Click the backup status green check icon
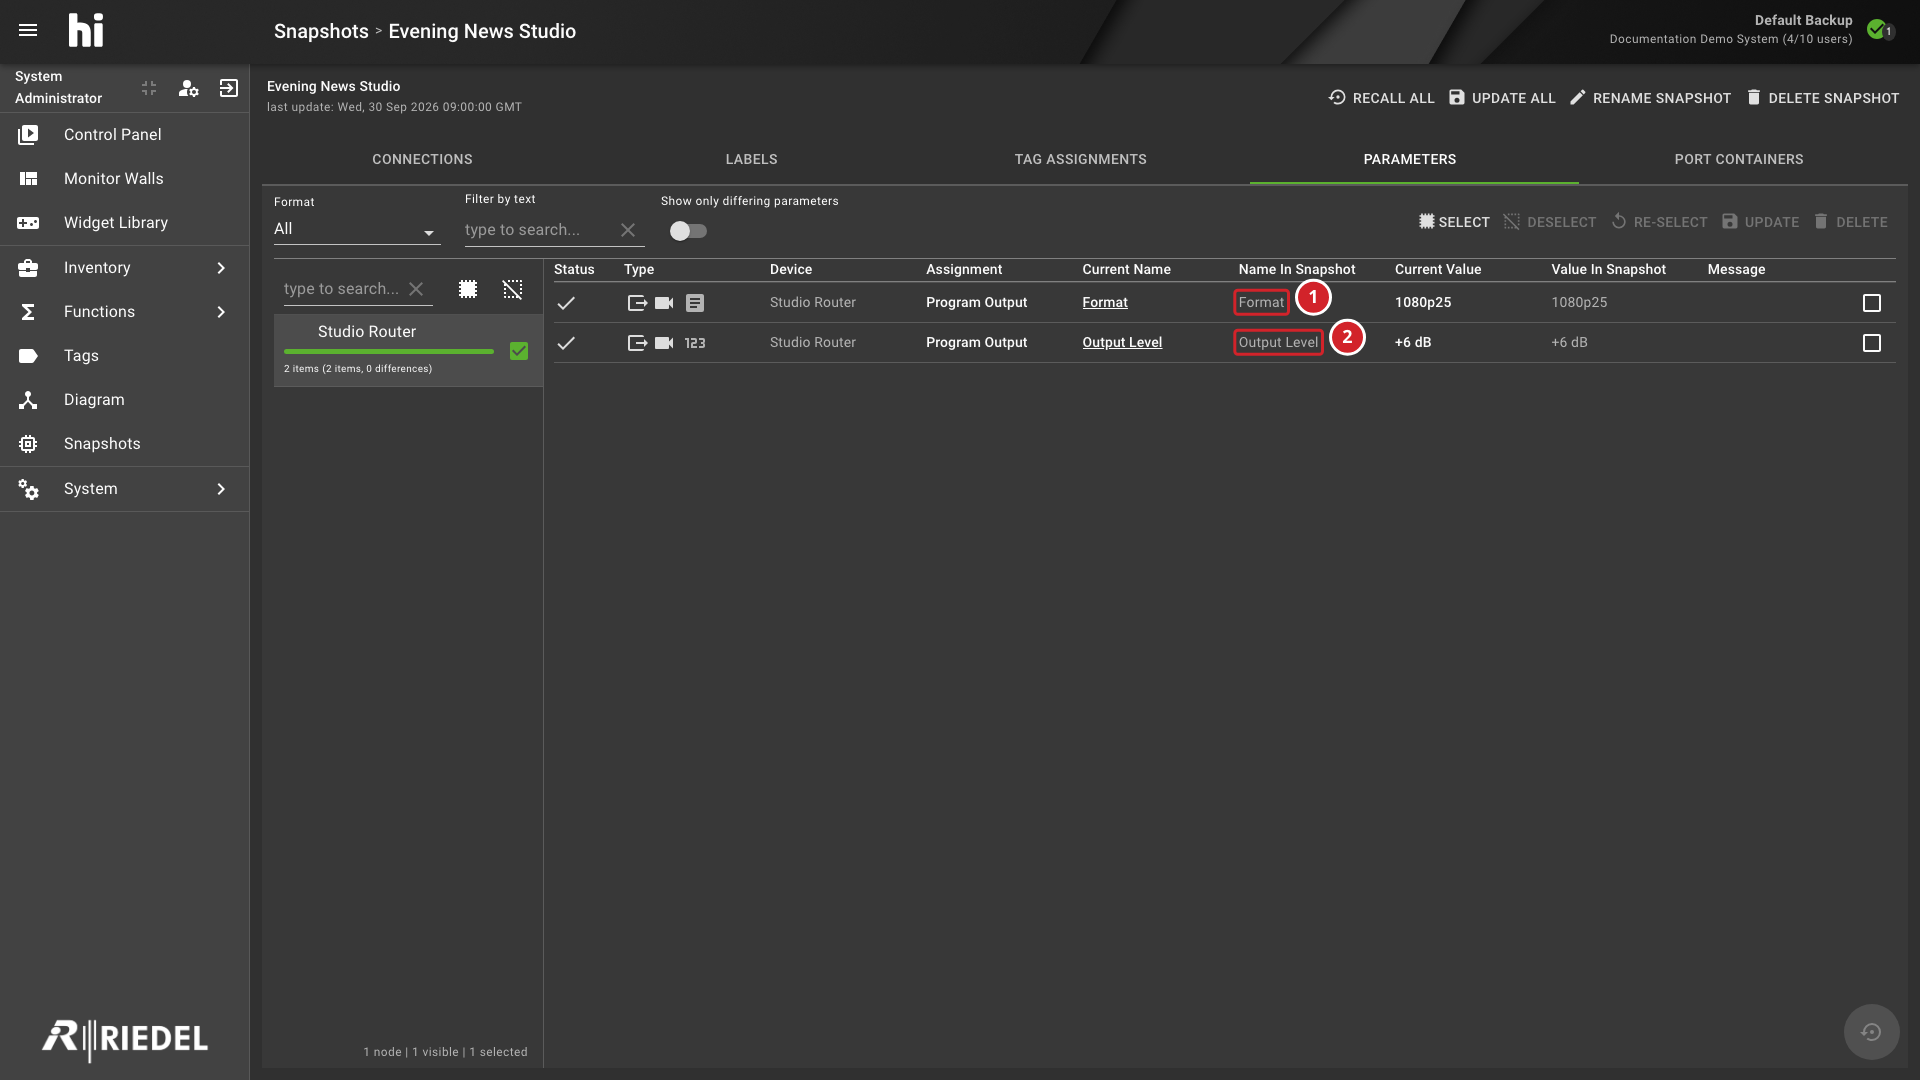1920x1080 pixels. (x=1876, y=29)
